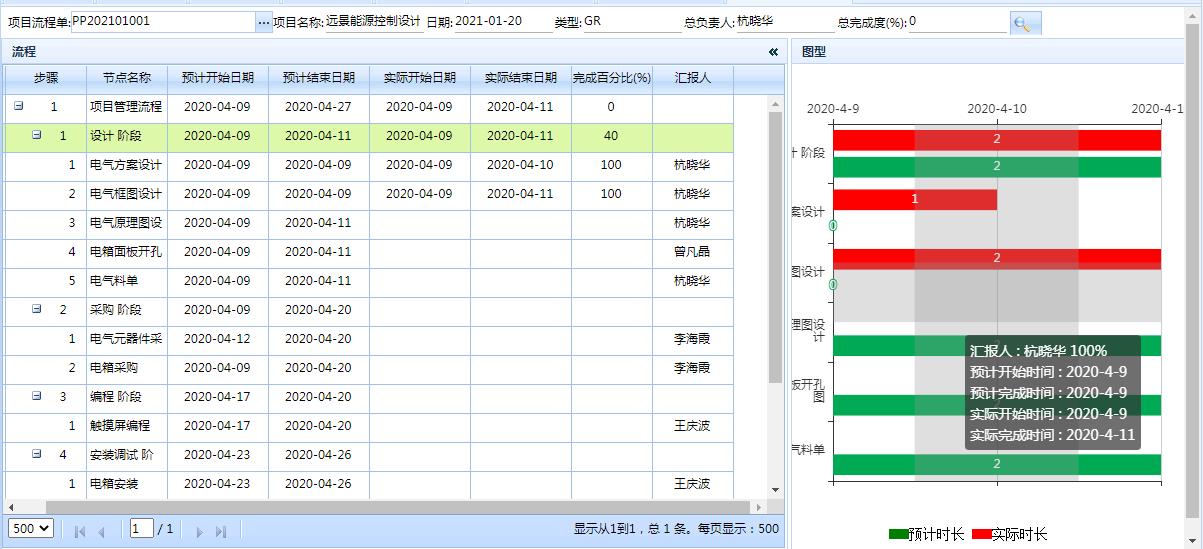Click reporter 曾凡晶 cell
Image resolution: width=1203 pixels, height=549 pixels.
[692, 252]
